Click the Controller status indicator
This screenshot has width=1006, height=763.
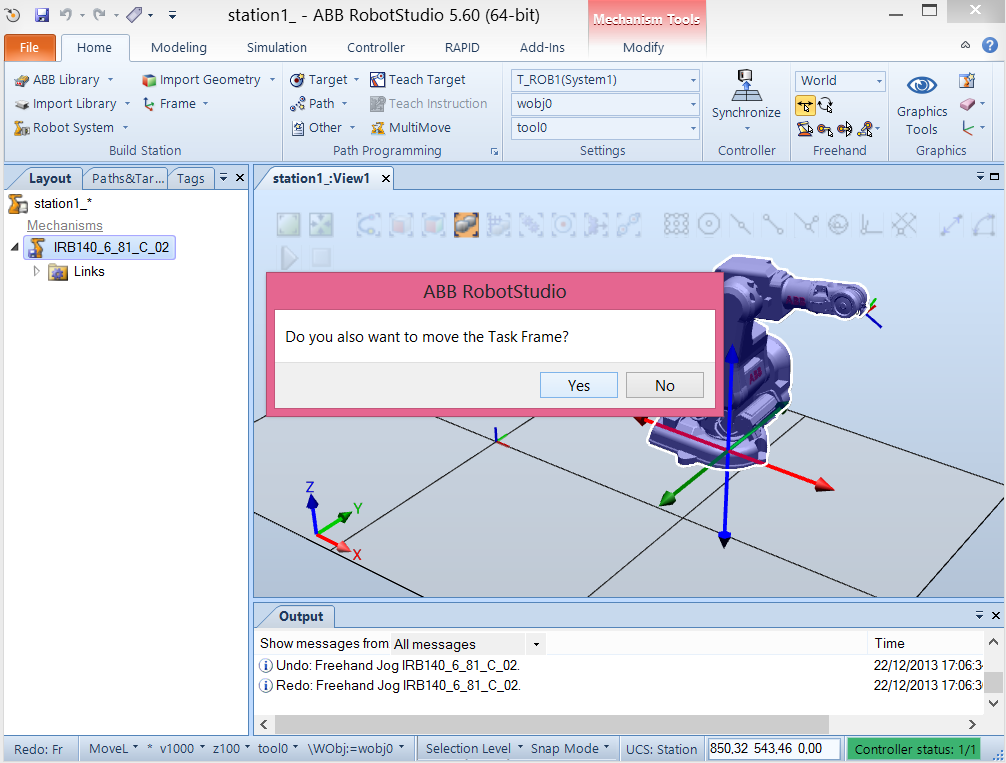tap(915, 749)
